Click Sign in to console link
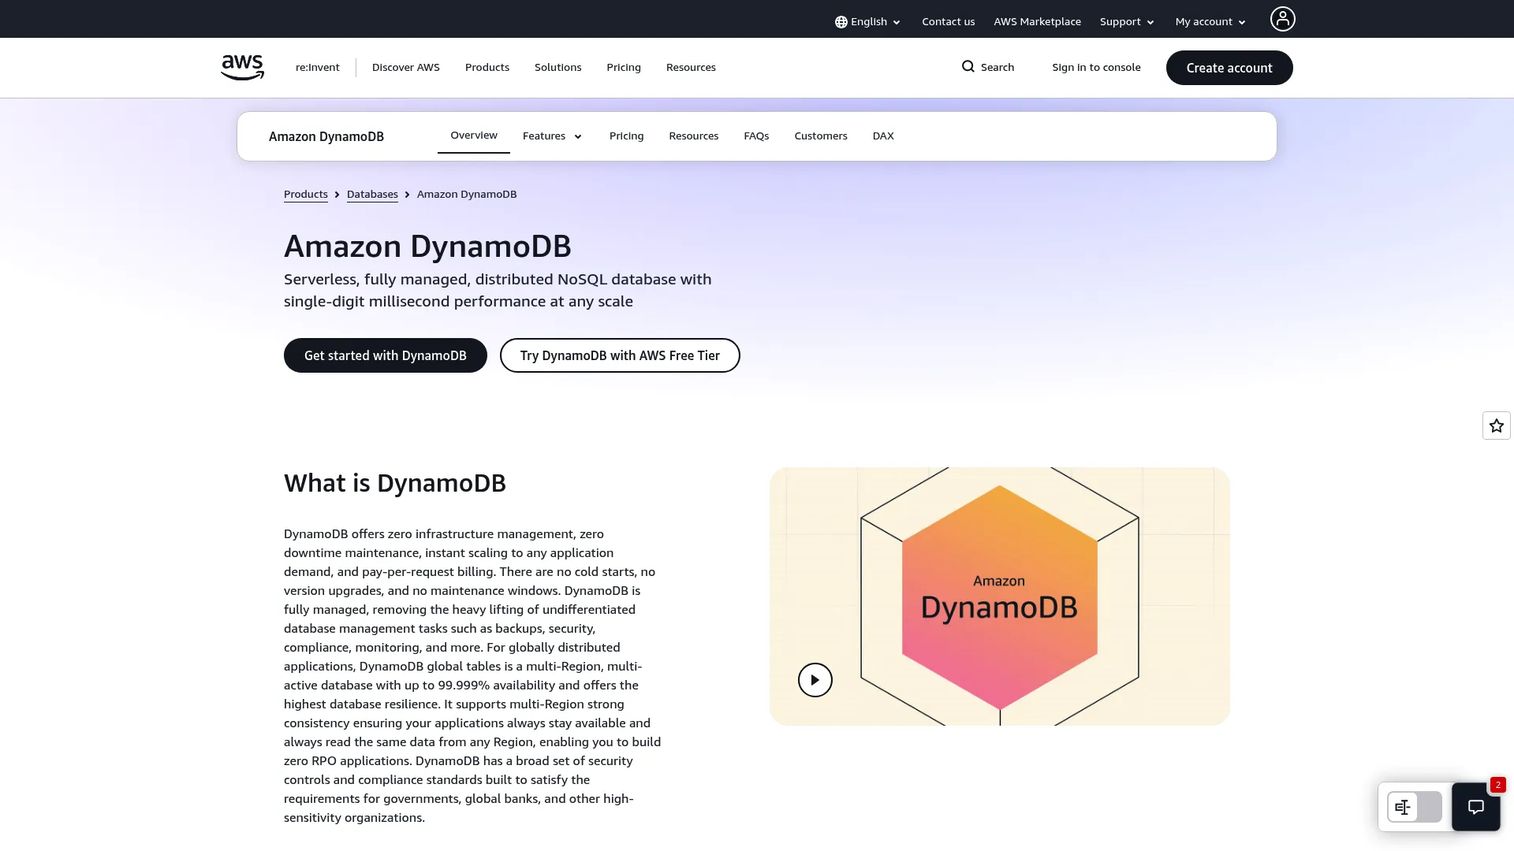This screenshot has height=851, width=1514. [x=1096, y=67]
